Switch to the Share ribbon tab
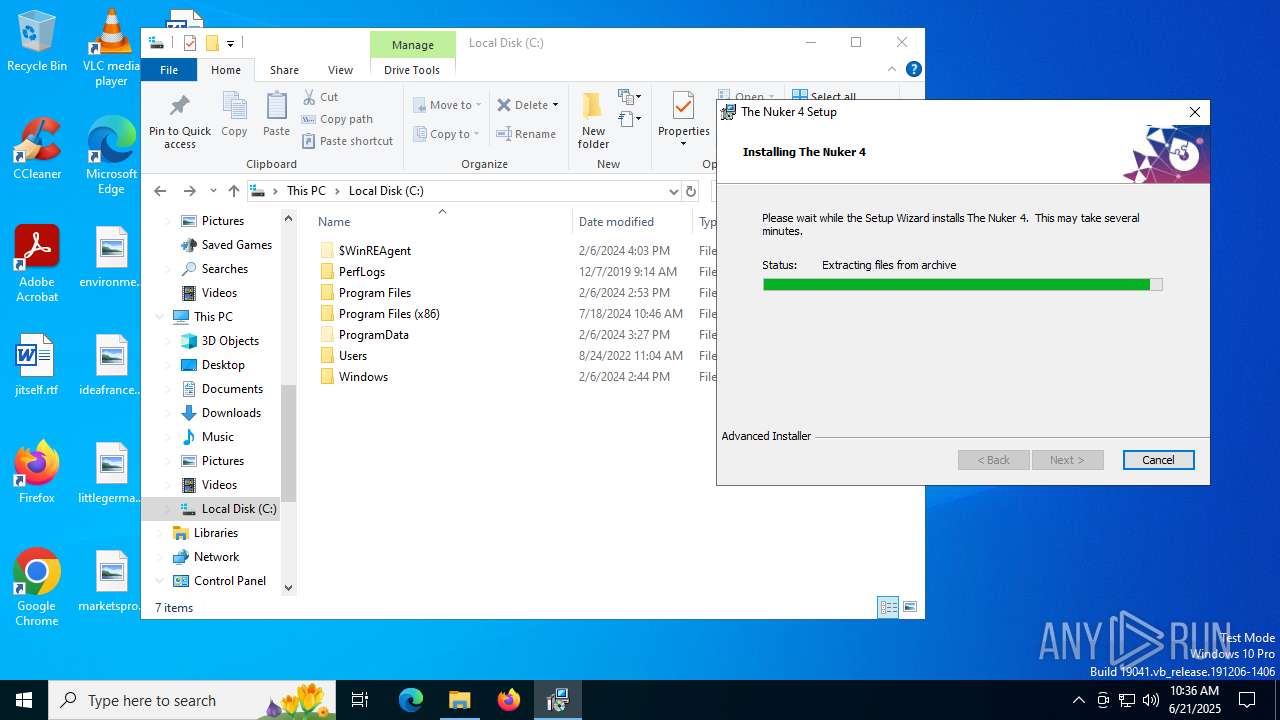Viewport: 1280px width, 720px height. coord(284,70)
